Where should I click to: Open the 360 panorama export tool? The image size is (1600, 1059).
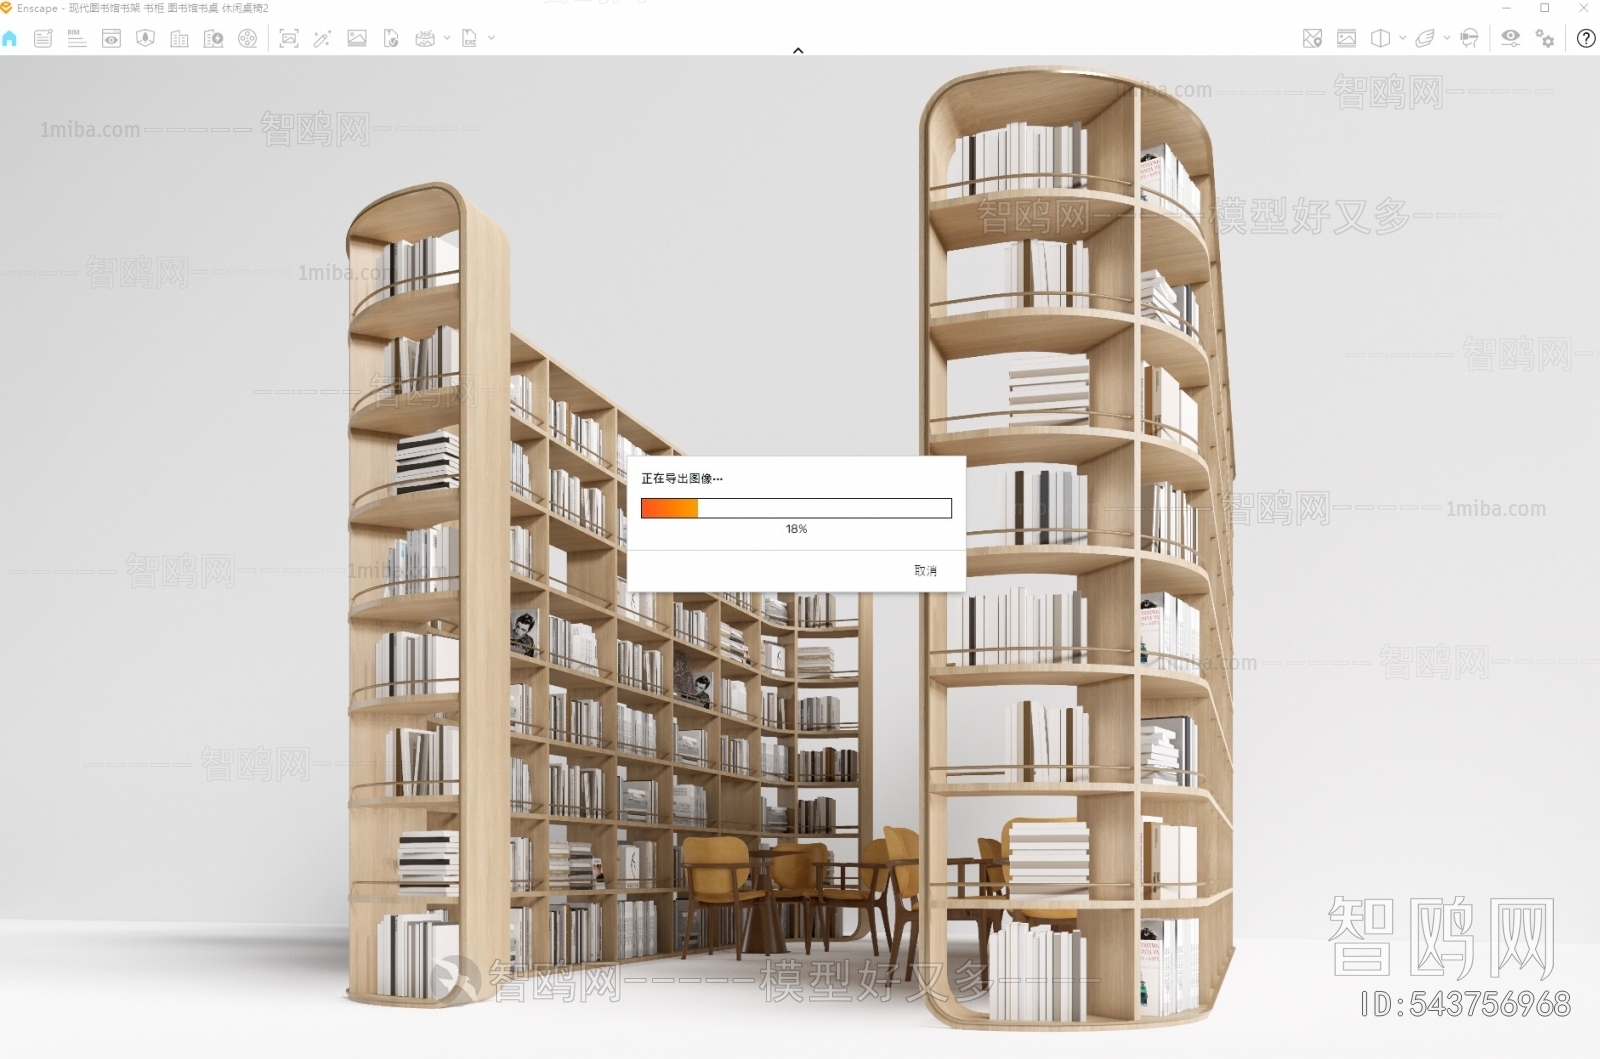coord(423,39)
